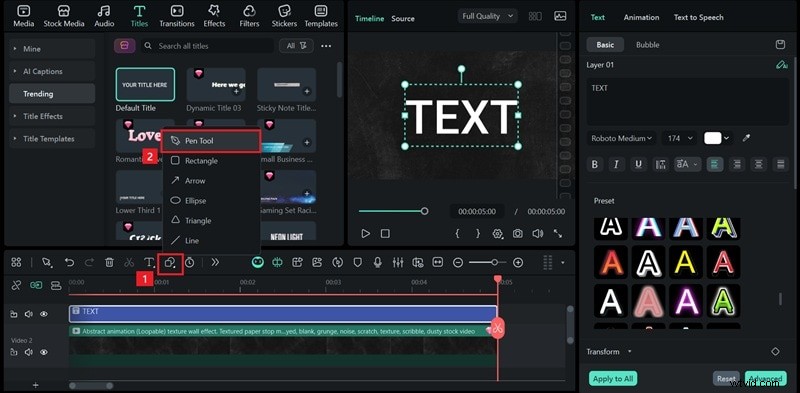Viewport: 800px width, 393px height.
Task: Click the voiceover microphone icon
Action: pos(378,262)
